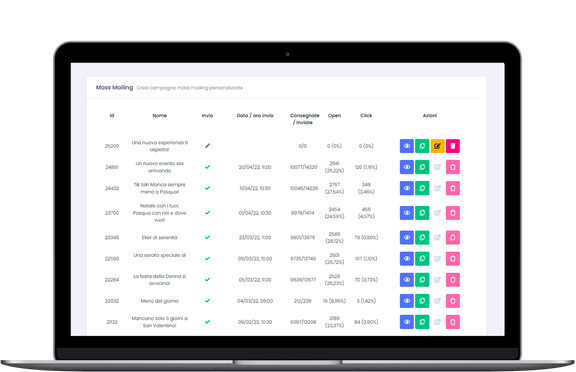Duplicate campaign 24861 with green copy icon
This screenshot has width=576, height=372.
click(422, 167)
